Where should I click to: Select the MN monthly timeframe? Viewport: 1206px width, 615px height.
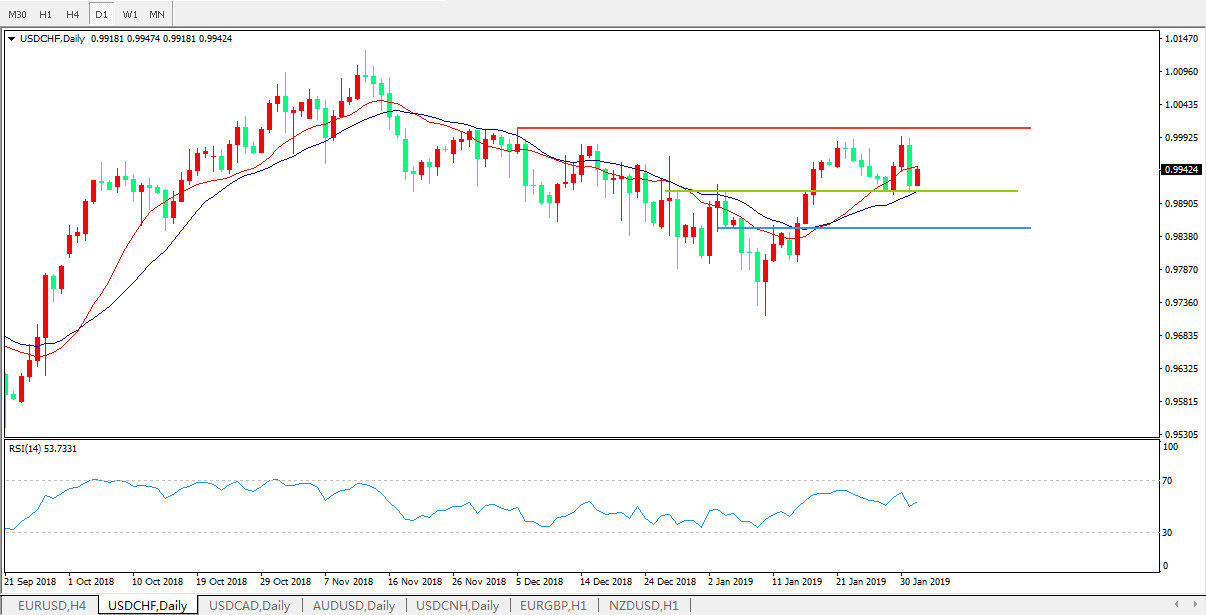(157, 15)
